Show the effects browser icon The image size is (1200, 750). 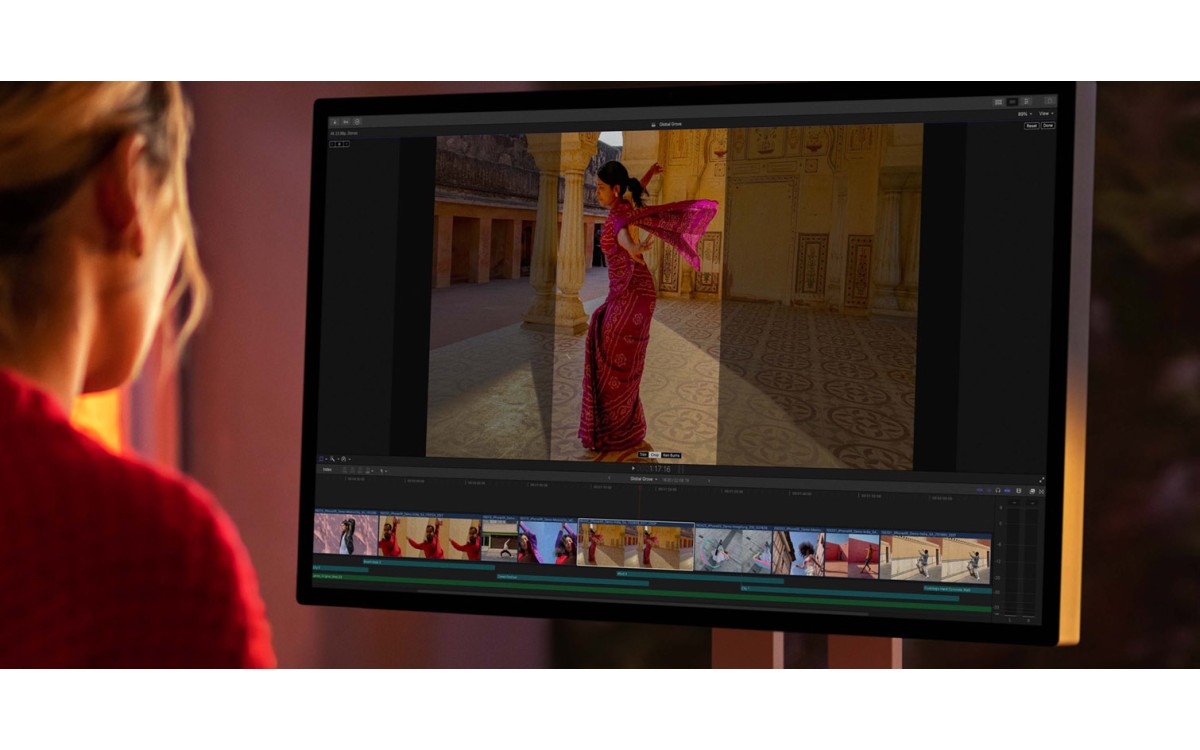[1032, 491]
